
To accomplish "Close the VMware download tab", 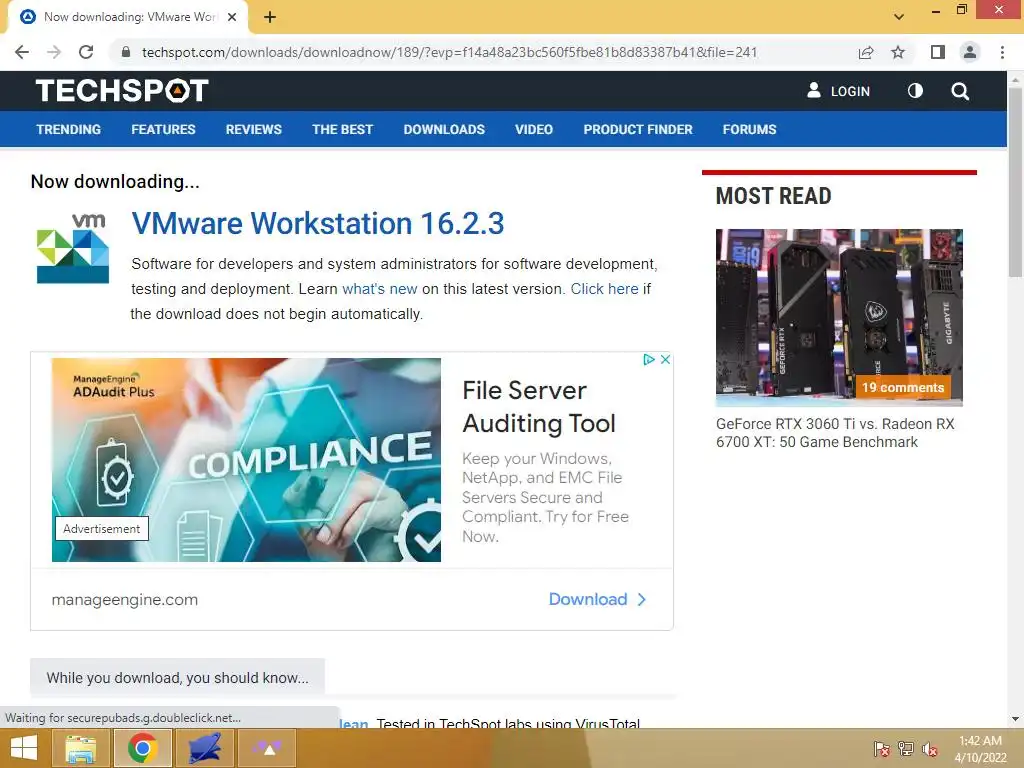I will [232, 17].
